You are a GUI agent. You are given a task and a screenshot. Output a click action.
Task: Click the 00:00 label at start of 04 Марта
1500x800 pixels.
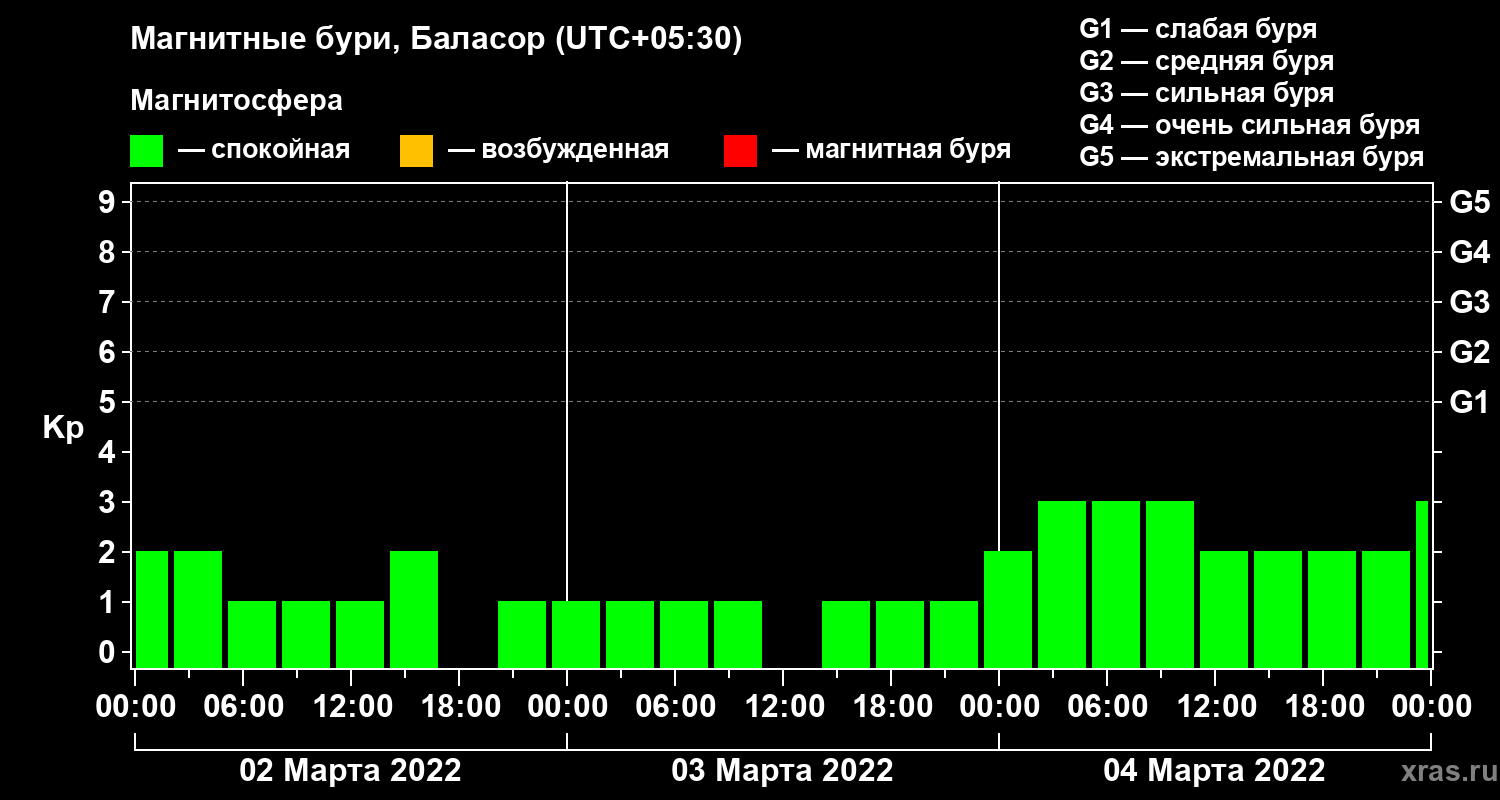999,706
